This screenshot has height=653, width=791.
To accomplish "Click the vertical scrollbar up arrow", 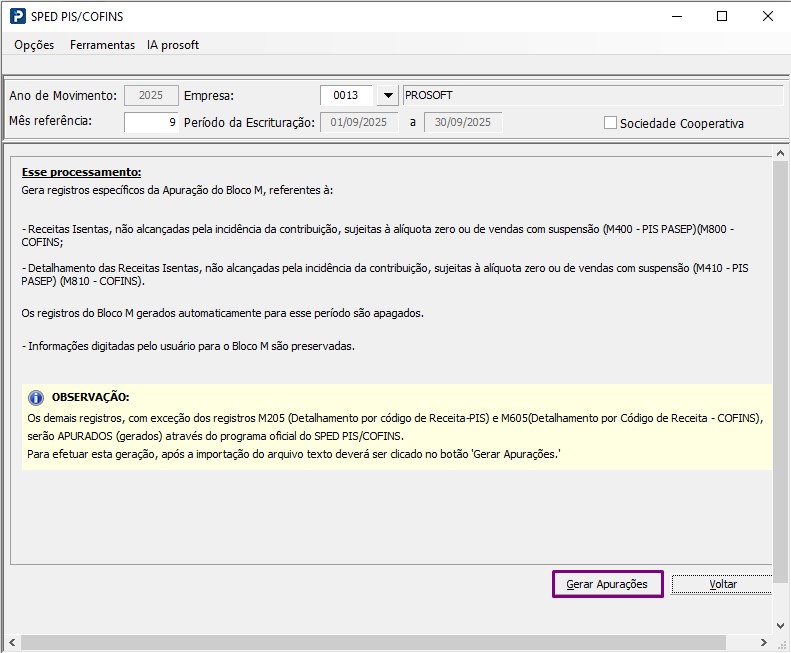I will pos(781,151).
